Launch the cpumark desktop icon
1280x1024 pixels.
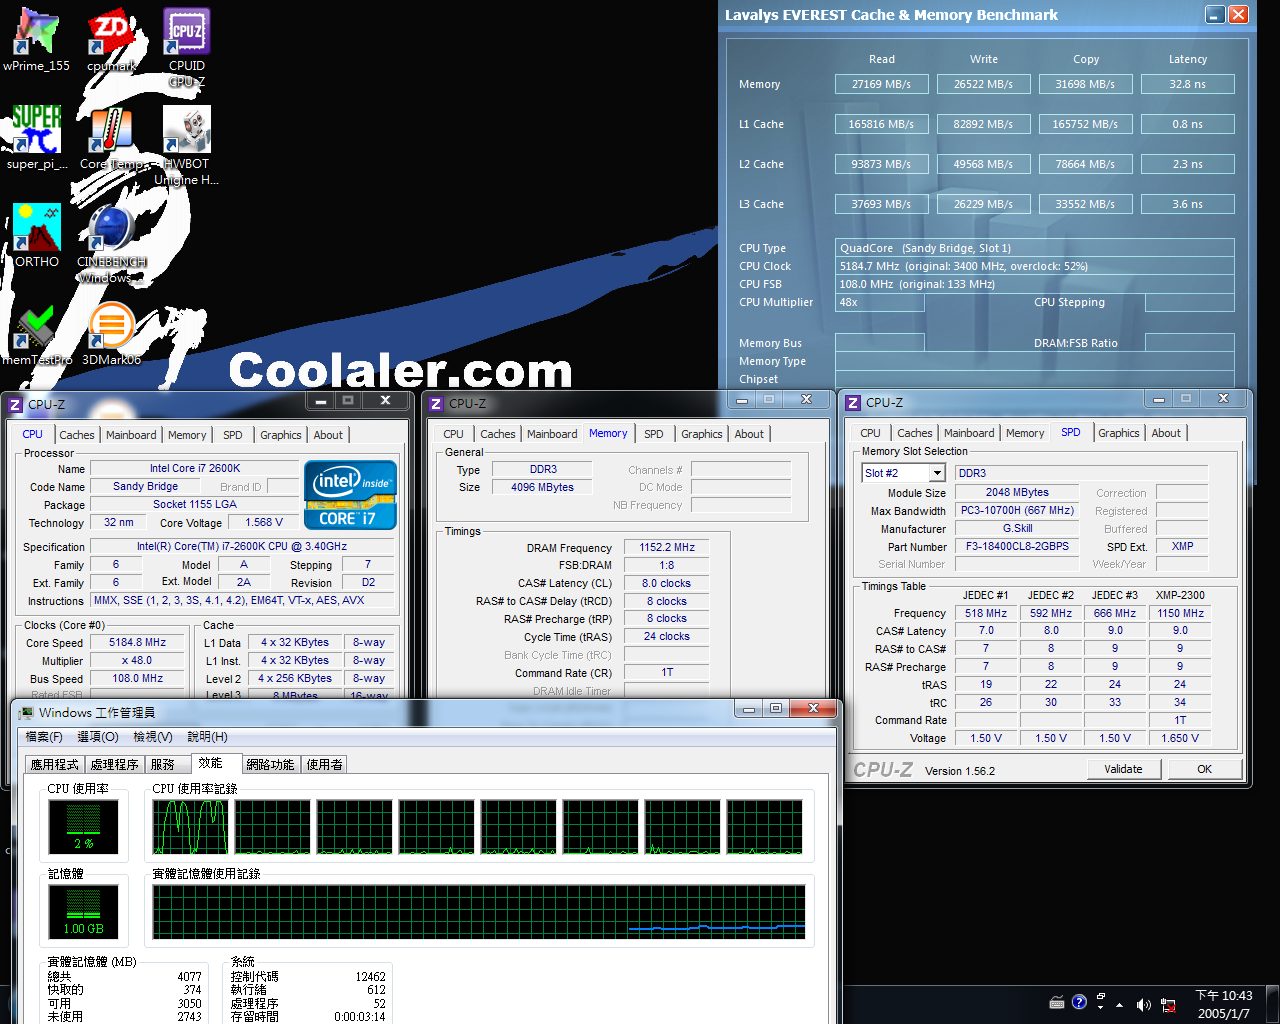coord(111,40)
